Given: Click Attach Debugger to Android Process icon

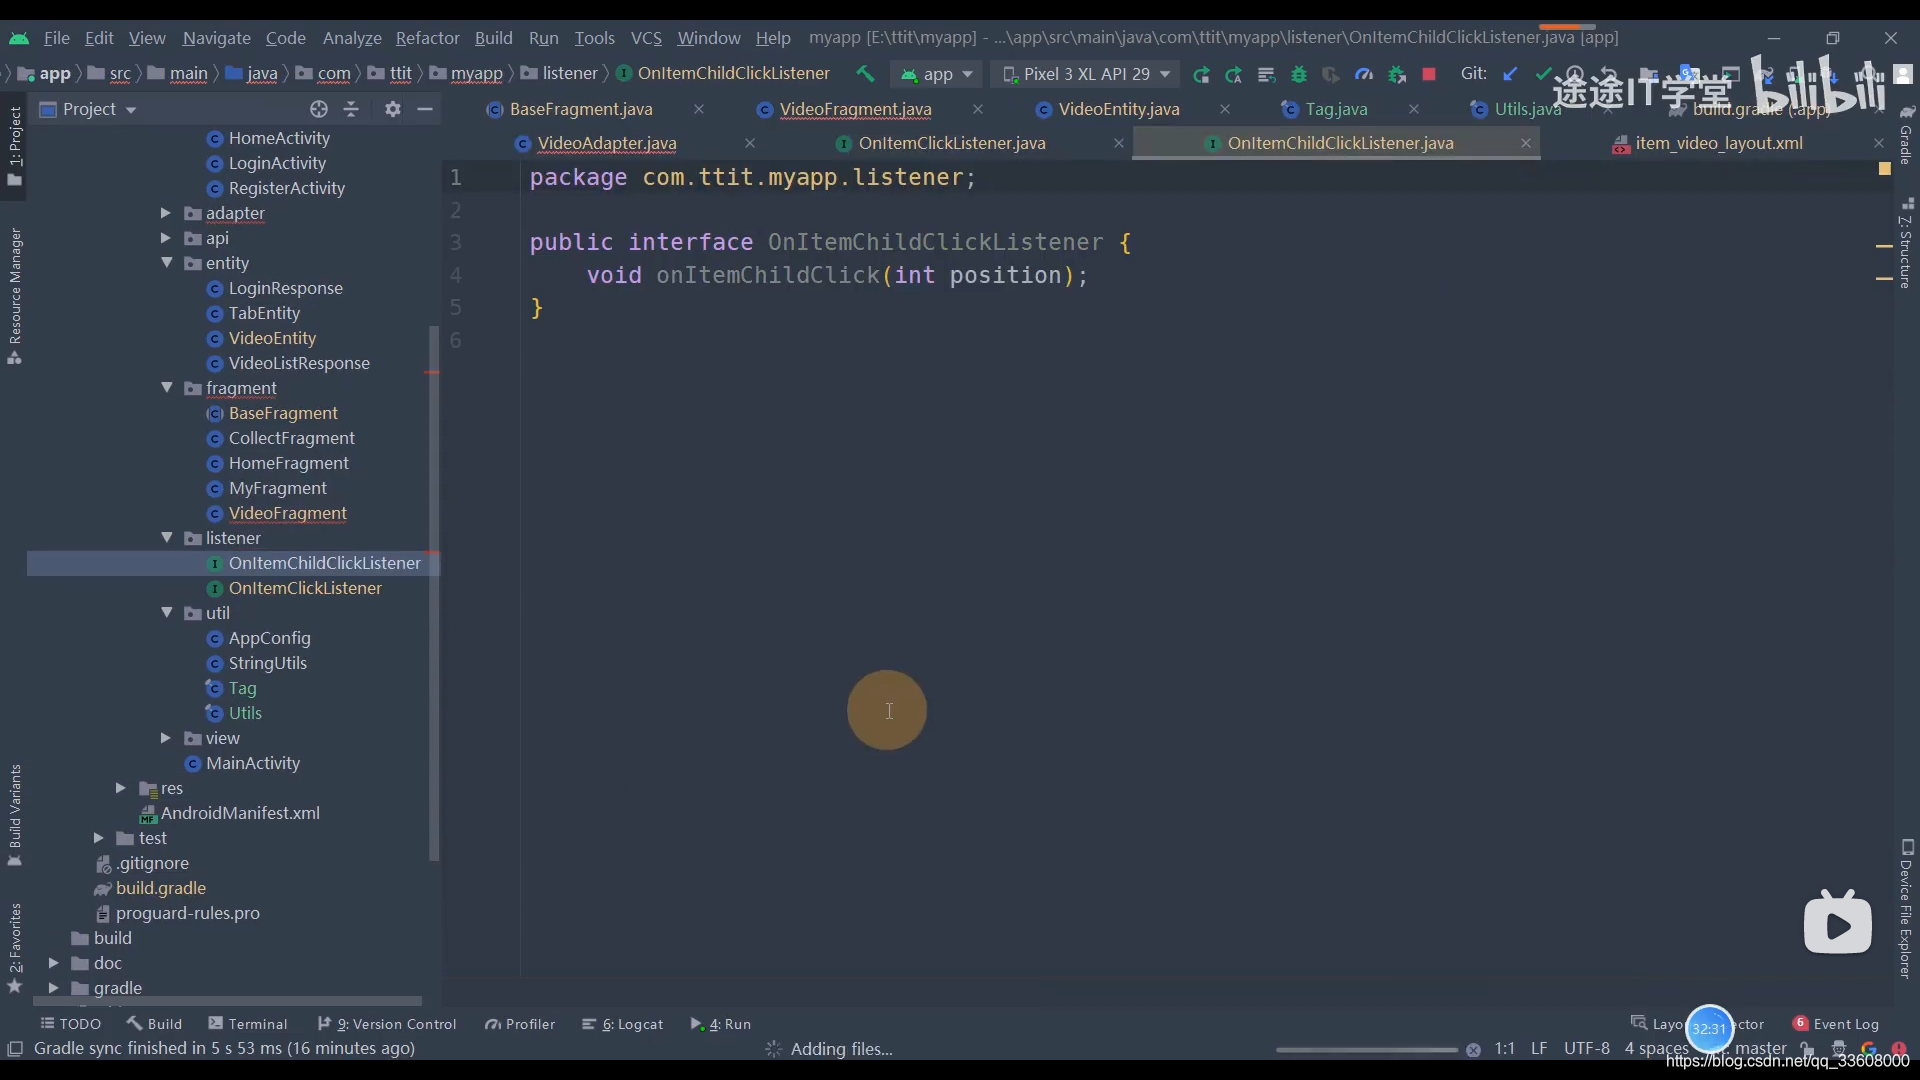Looking at the screenshot, I should 1397,74.
